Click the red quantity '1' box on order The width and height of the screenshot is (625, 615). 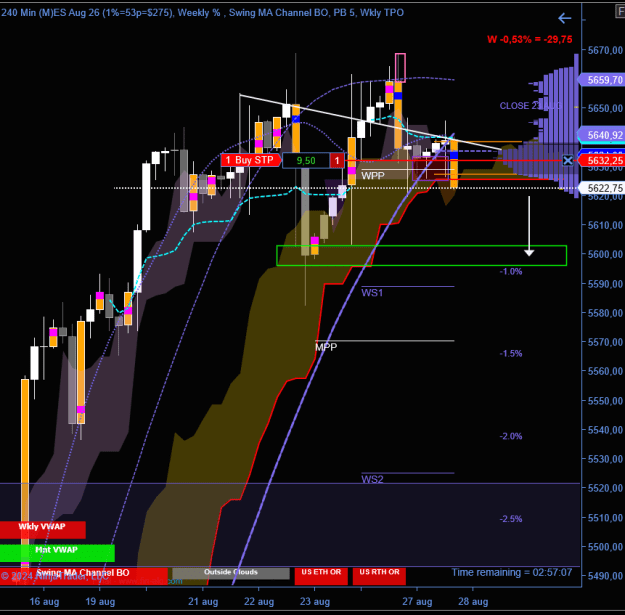point(337,161)
